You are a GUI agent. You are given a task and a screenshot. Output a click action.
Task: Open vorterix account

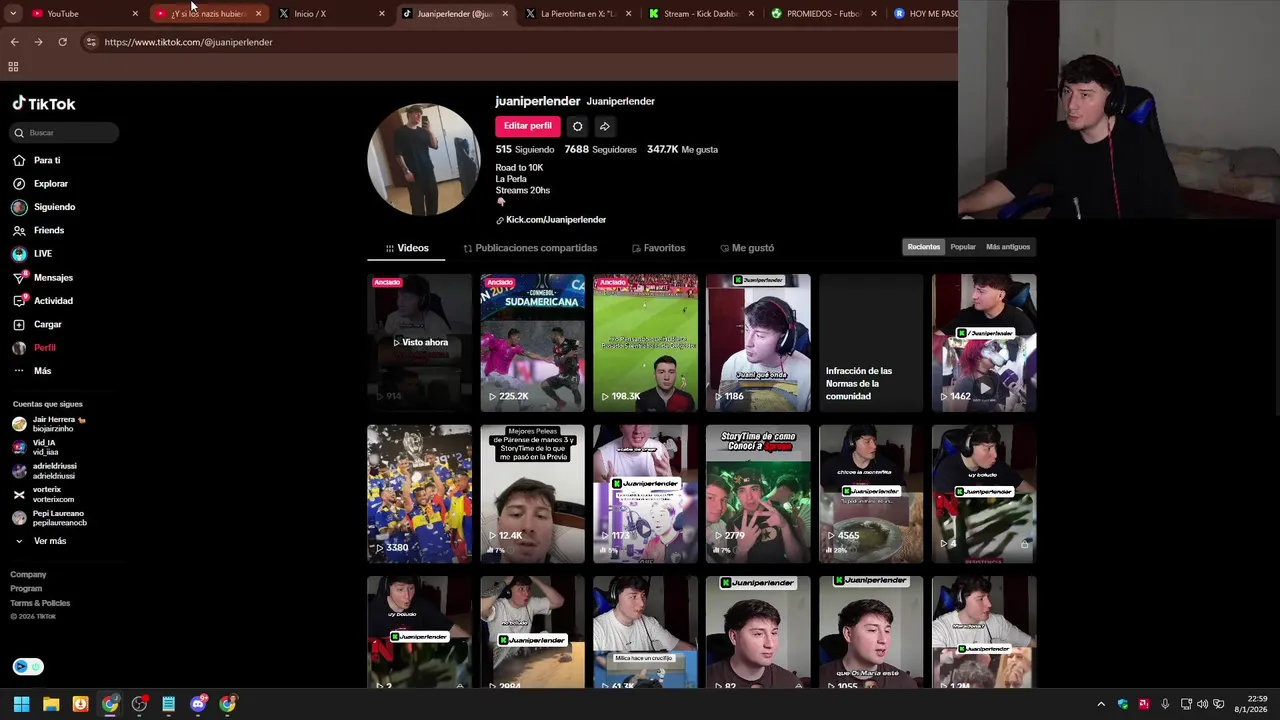point(43,494)
